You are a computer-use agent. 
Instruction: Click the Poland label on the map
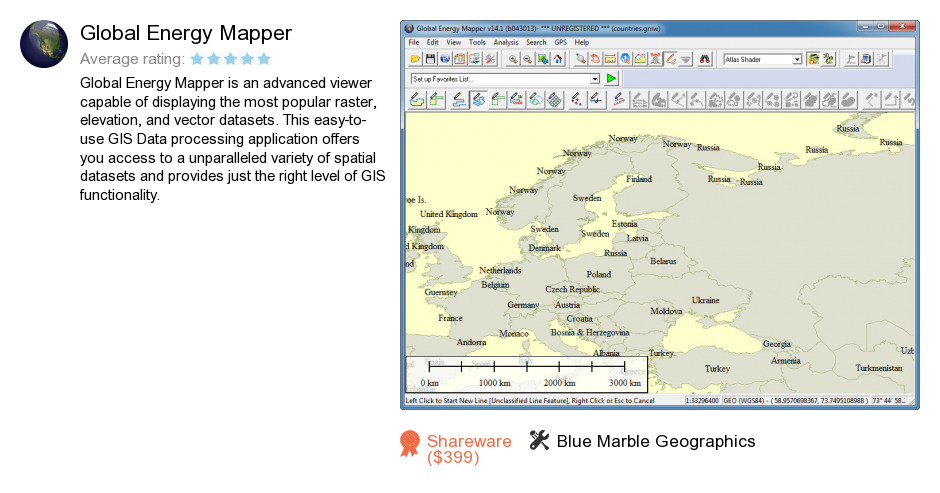598,274
